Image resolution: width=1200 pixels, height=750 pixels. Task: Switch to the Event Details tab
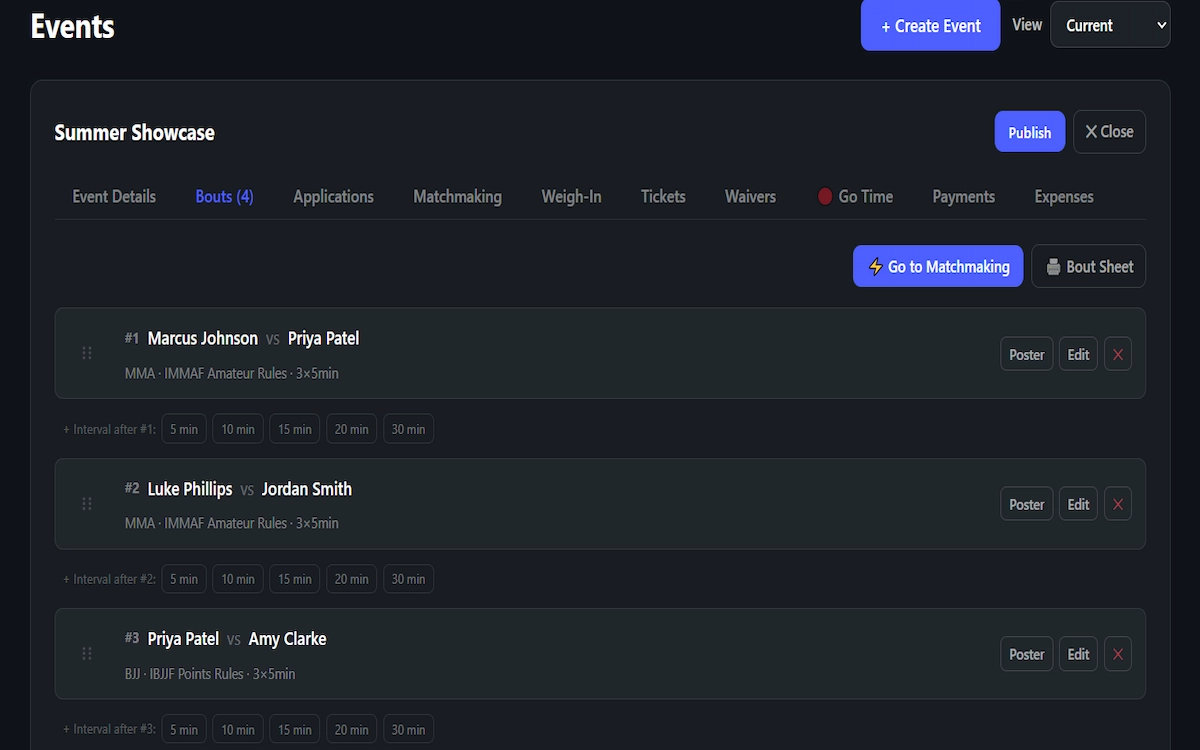[114, 196]
